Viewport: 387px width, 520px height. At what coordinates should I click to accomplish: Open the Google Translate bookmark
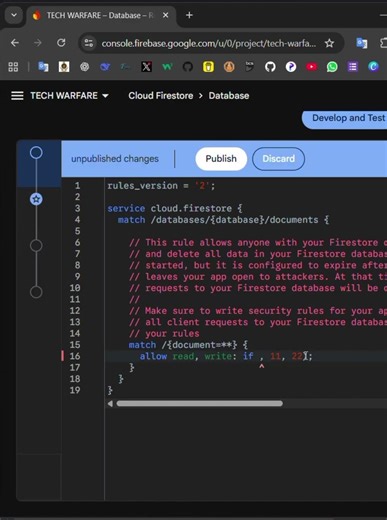click(x=43, y=67)
